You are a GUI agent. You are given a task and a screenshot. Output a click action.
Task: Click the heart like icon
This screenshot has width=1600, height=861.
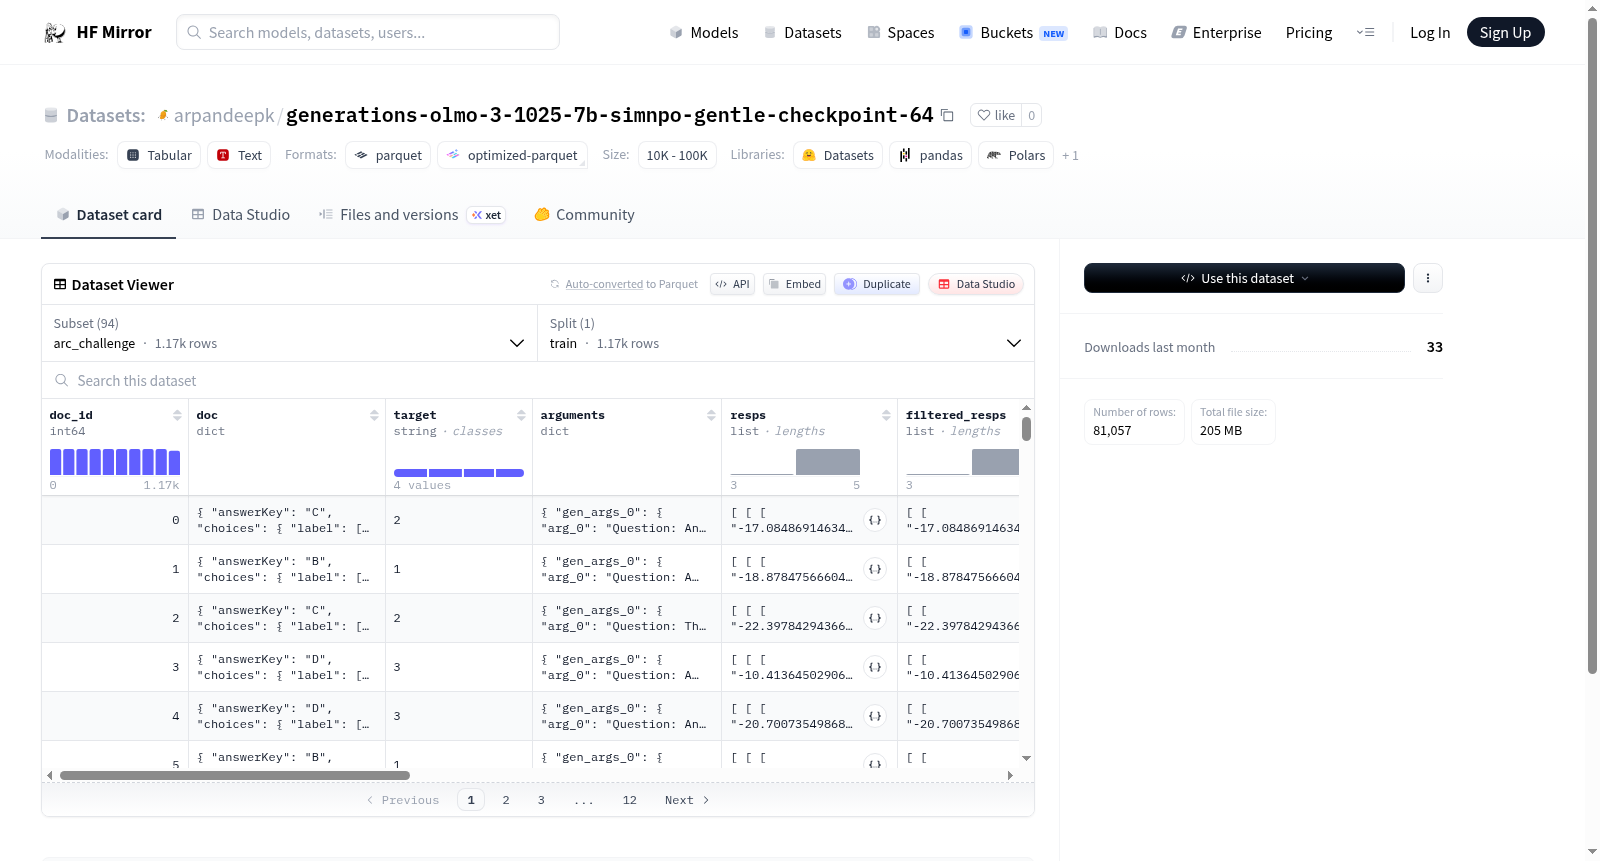pos(984,115)
